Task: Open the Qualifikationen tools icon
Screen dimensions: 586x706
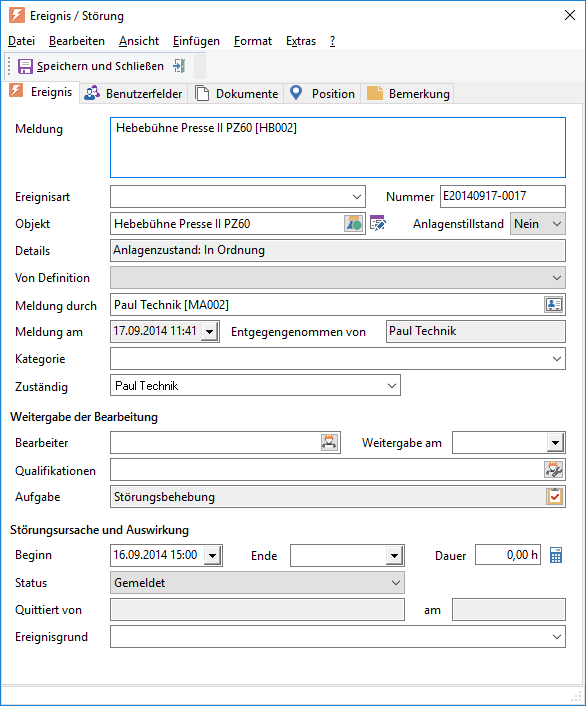Action: click(554, 470)
